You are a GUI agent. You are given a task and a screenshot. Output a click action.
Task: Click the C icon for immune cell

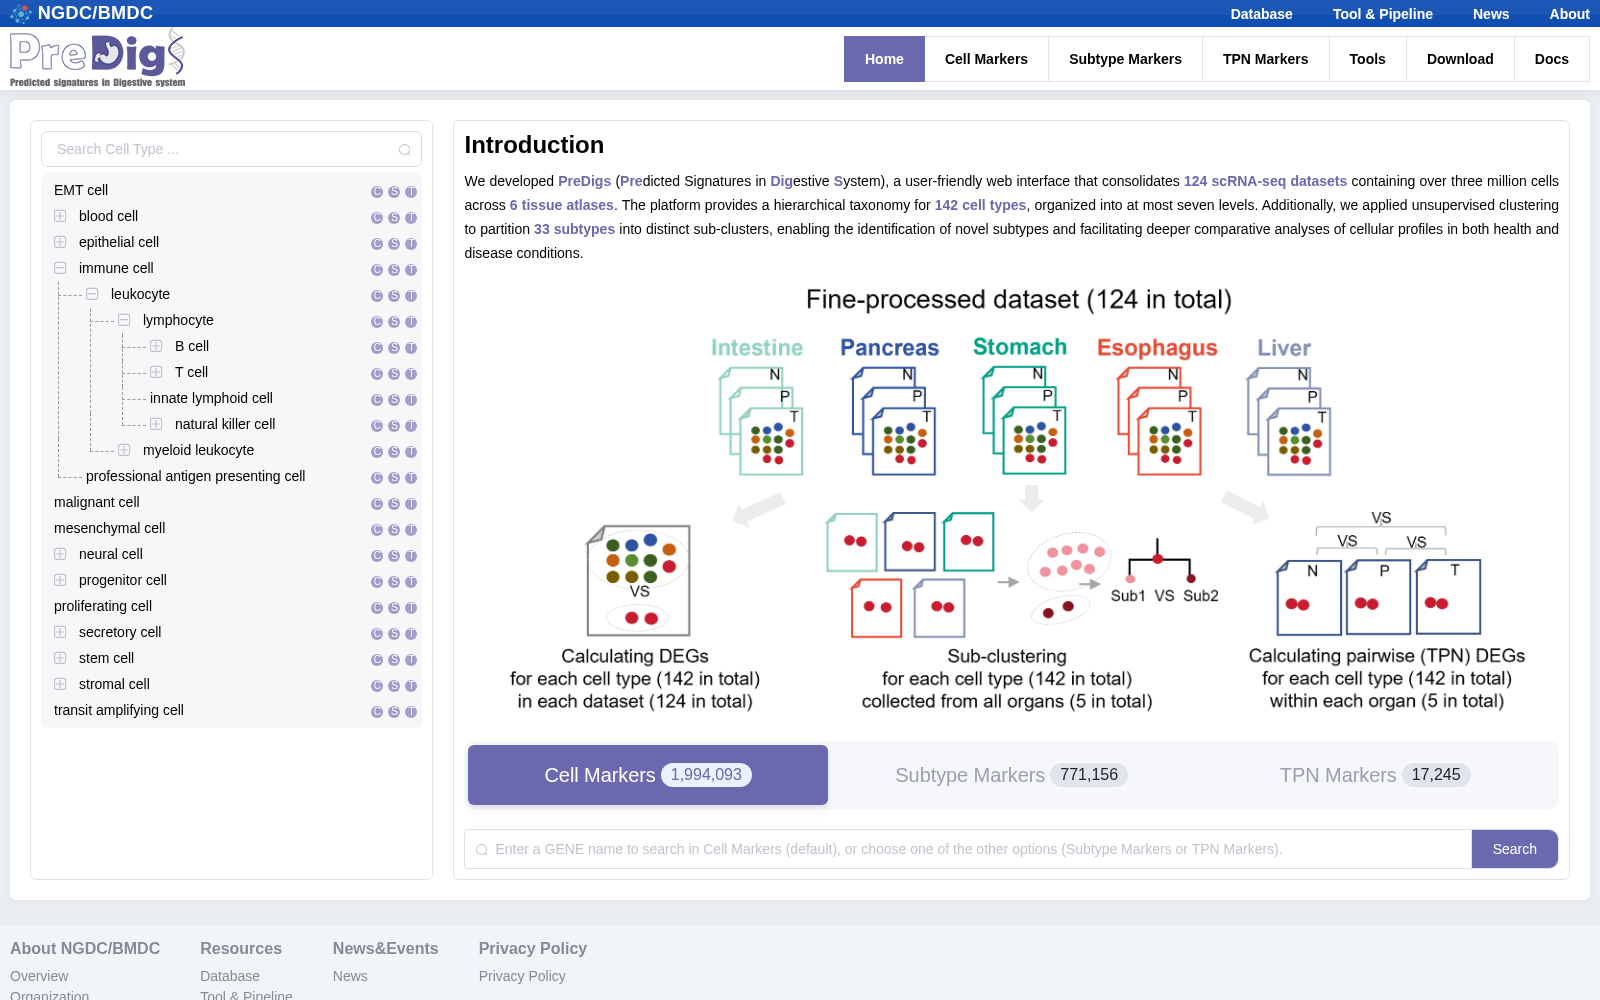[x=377, y=270]
